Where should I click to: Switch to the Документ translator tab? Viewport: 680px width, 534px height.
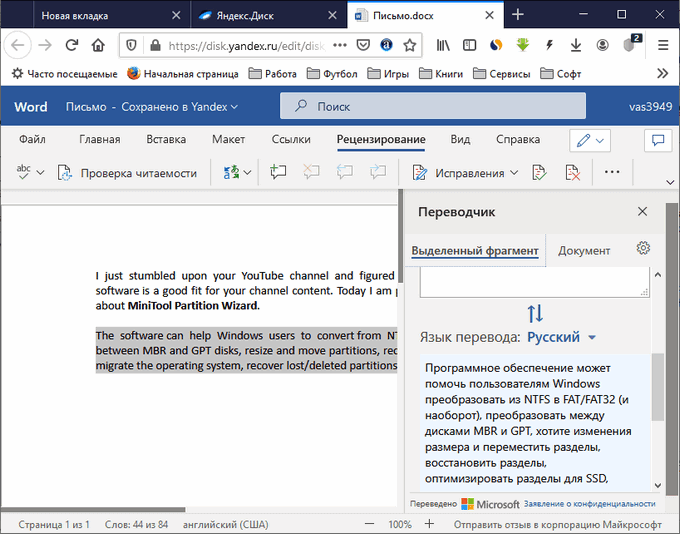584,251
